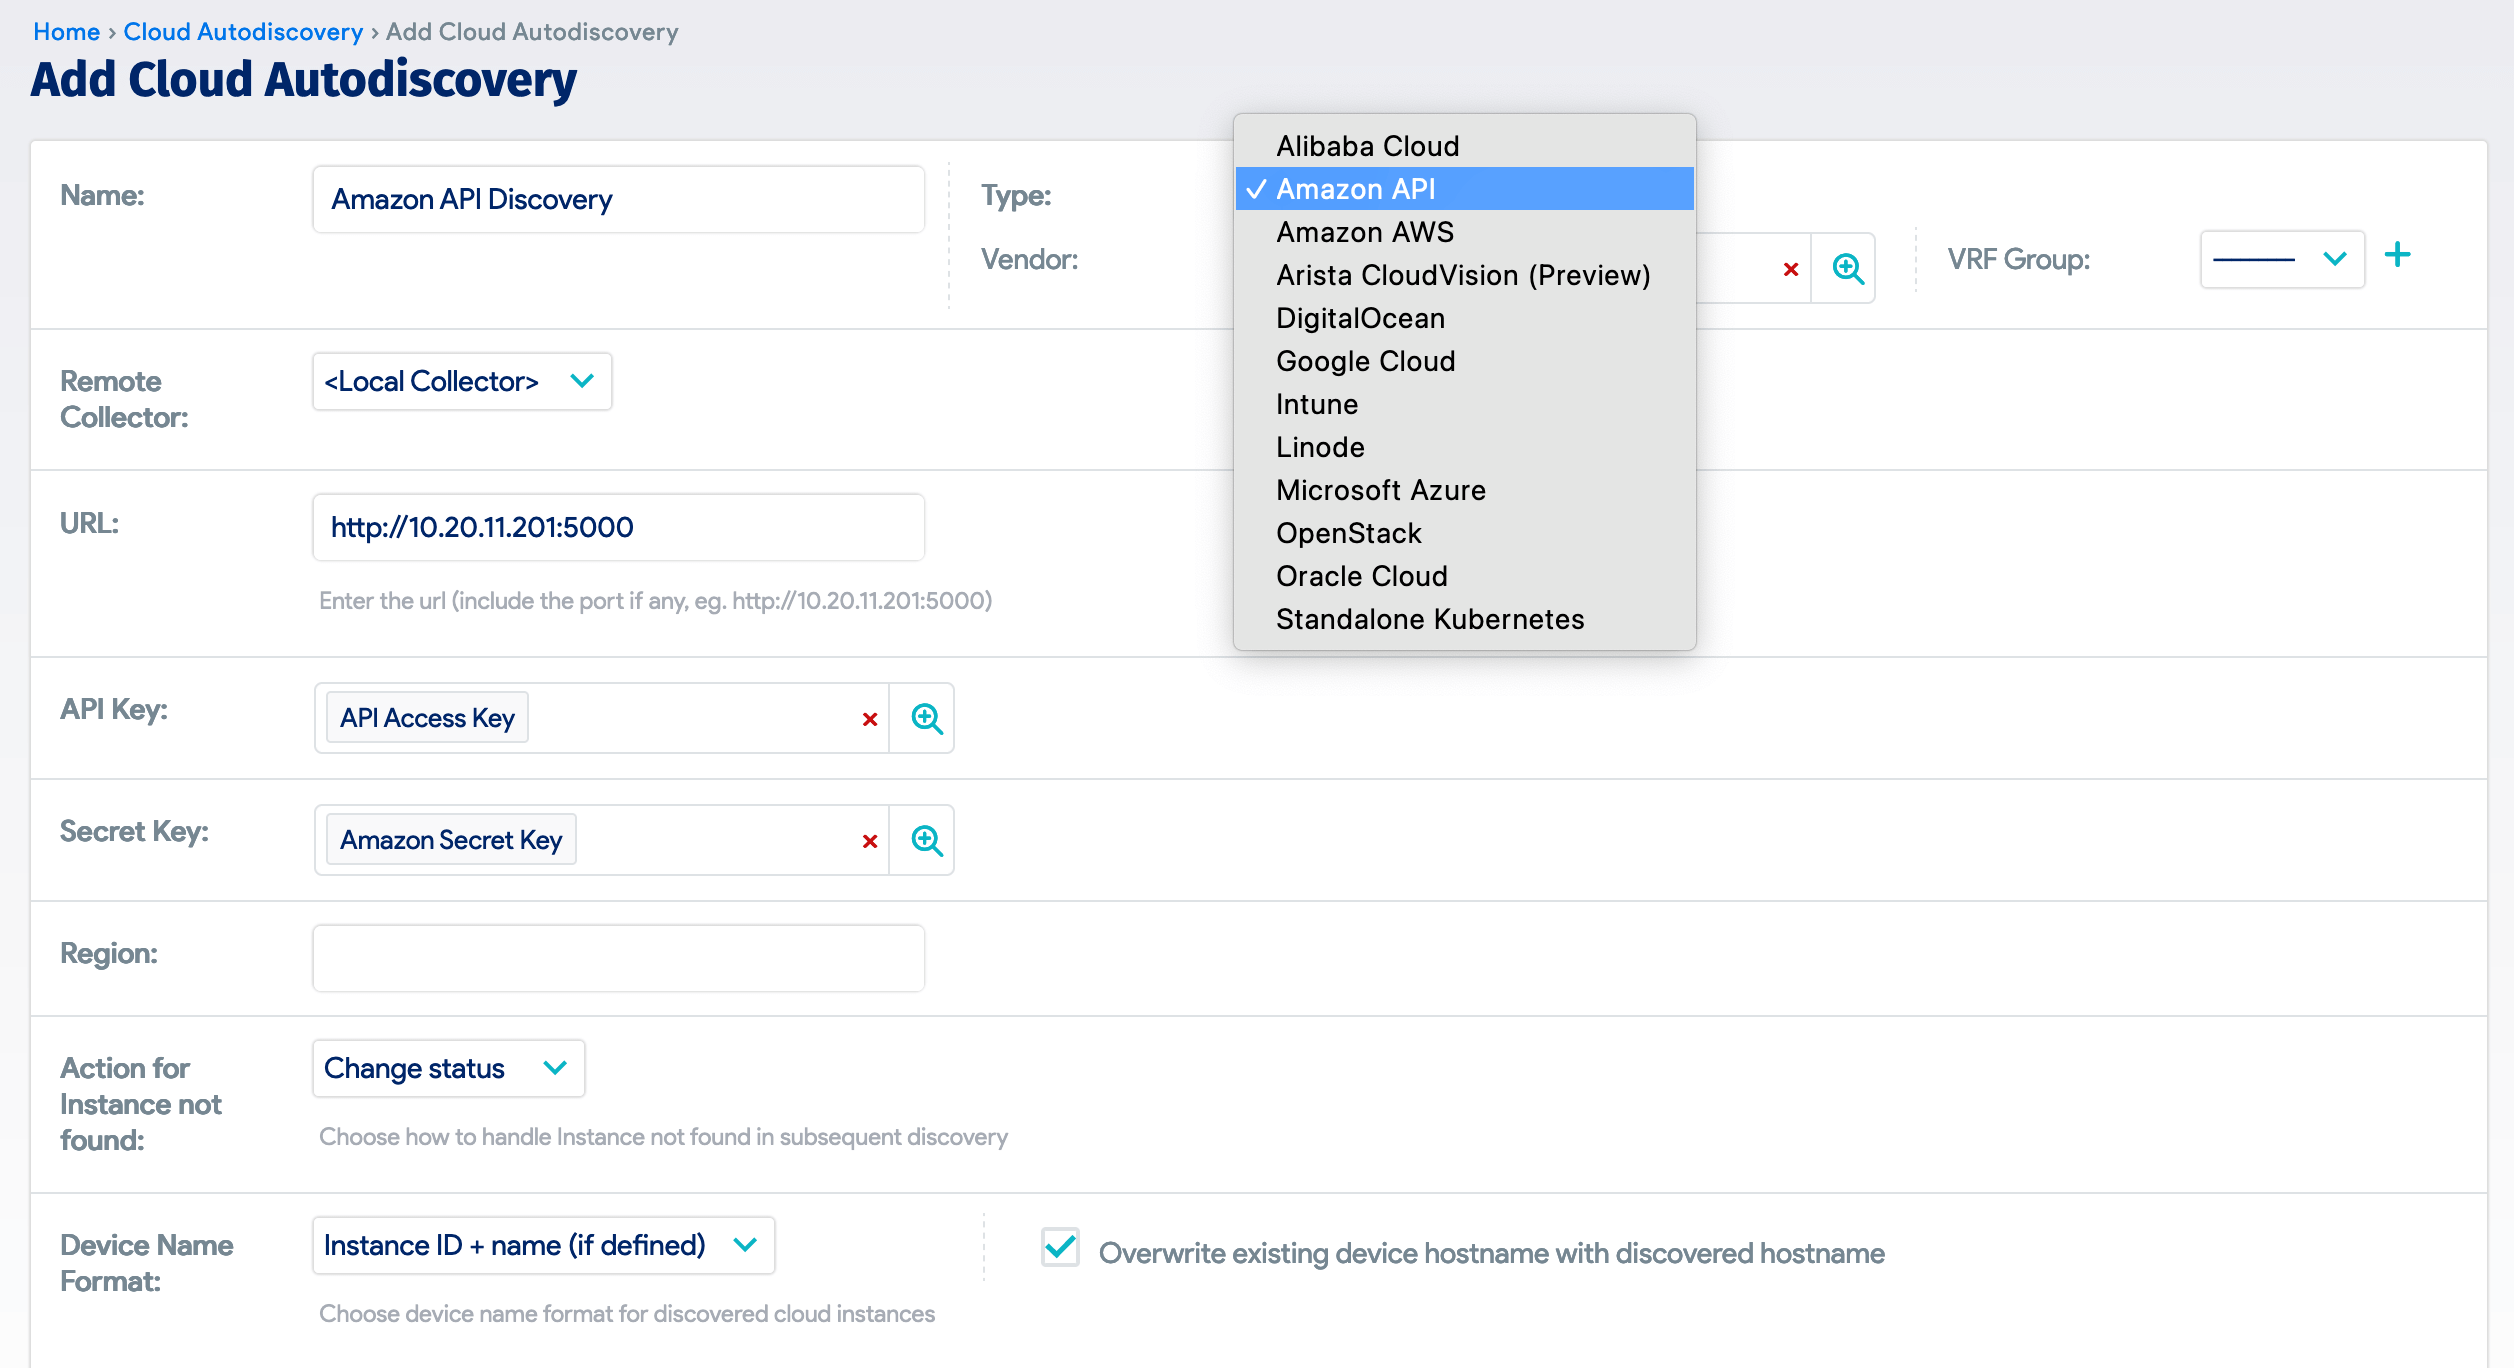Image resolution: width=2514 pixels, height=1368 pixels.
Task: Enable Overwrite existing device hostname option
Action: (1059, 1248)
